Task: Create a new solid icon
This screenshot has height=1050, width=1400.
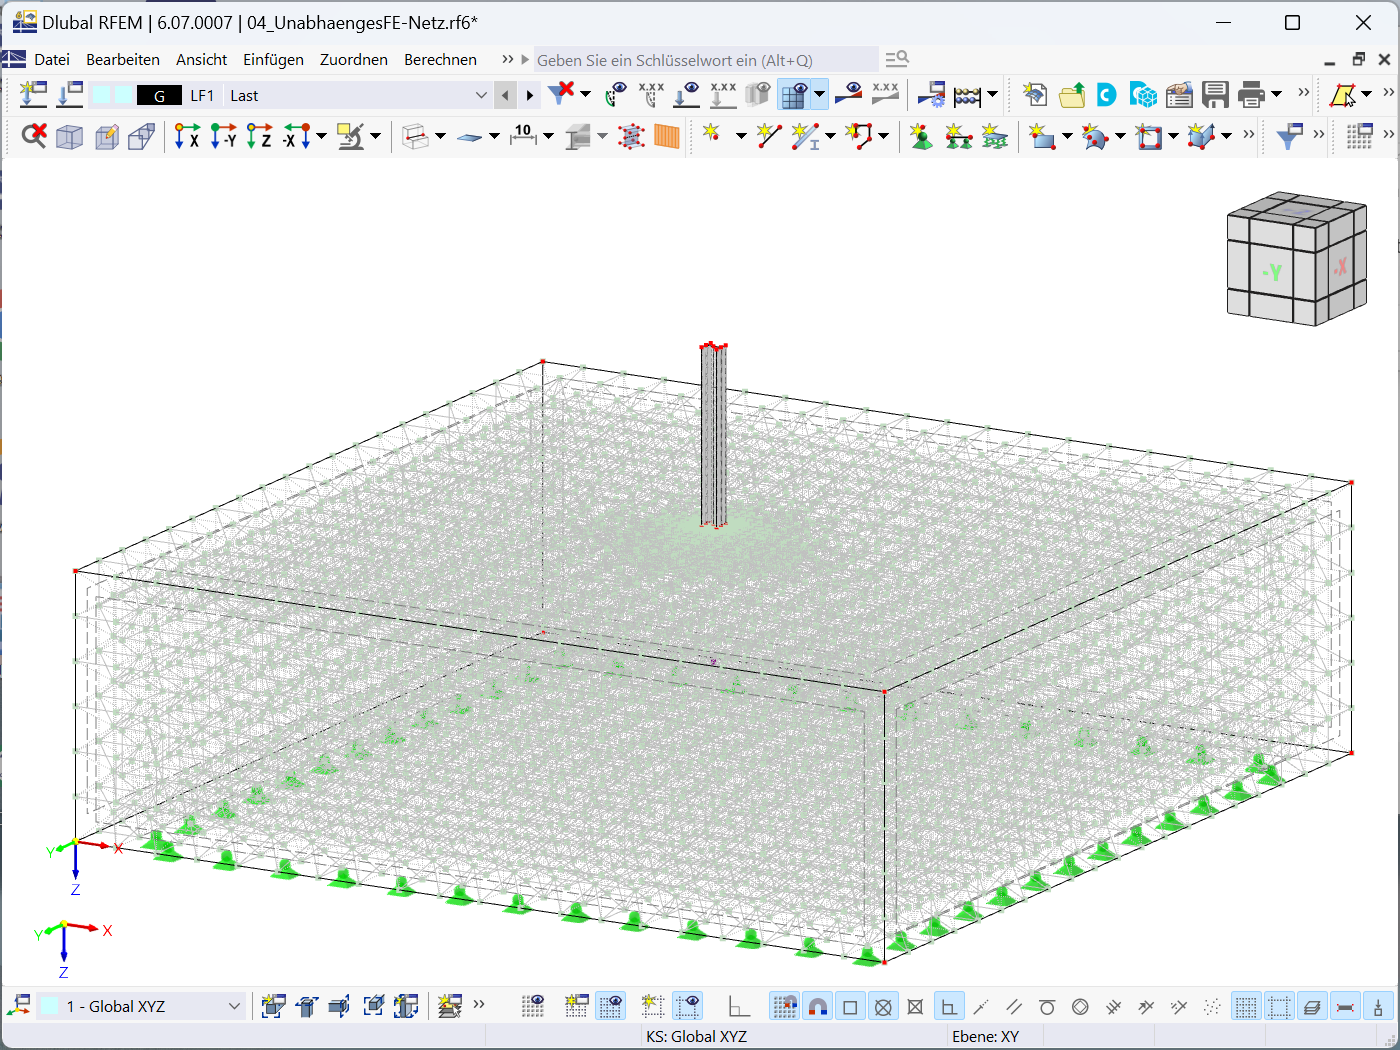Action: 1201,136
